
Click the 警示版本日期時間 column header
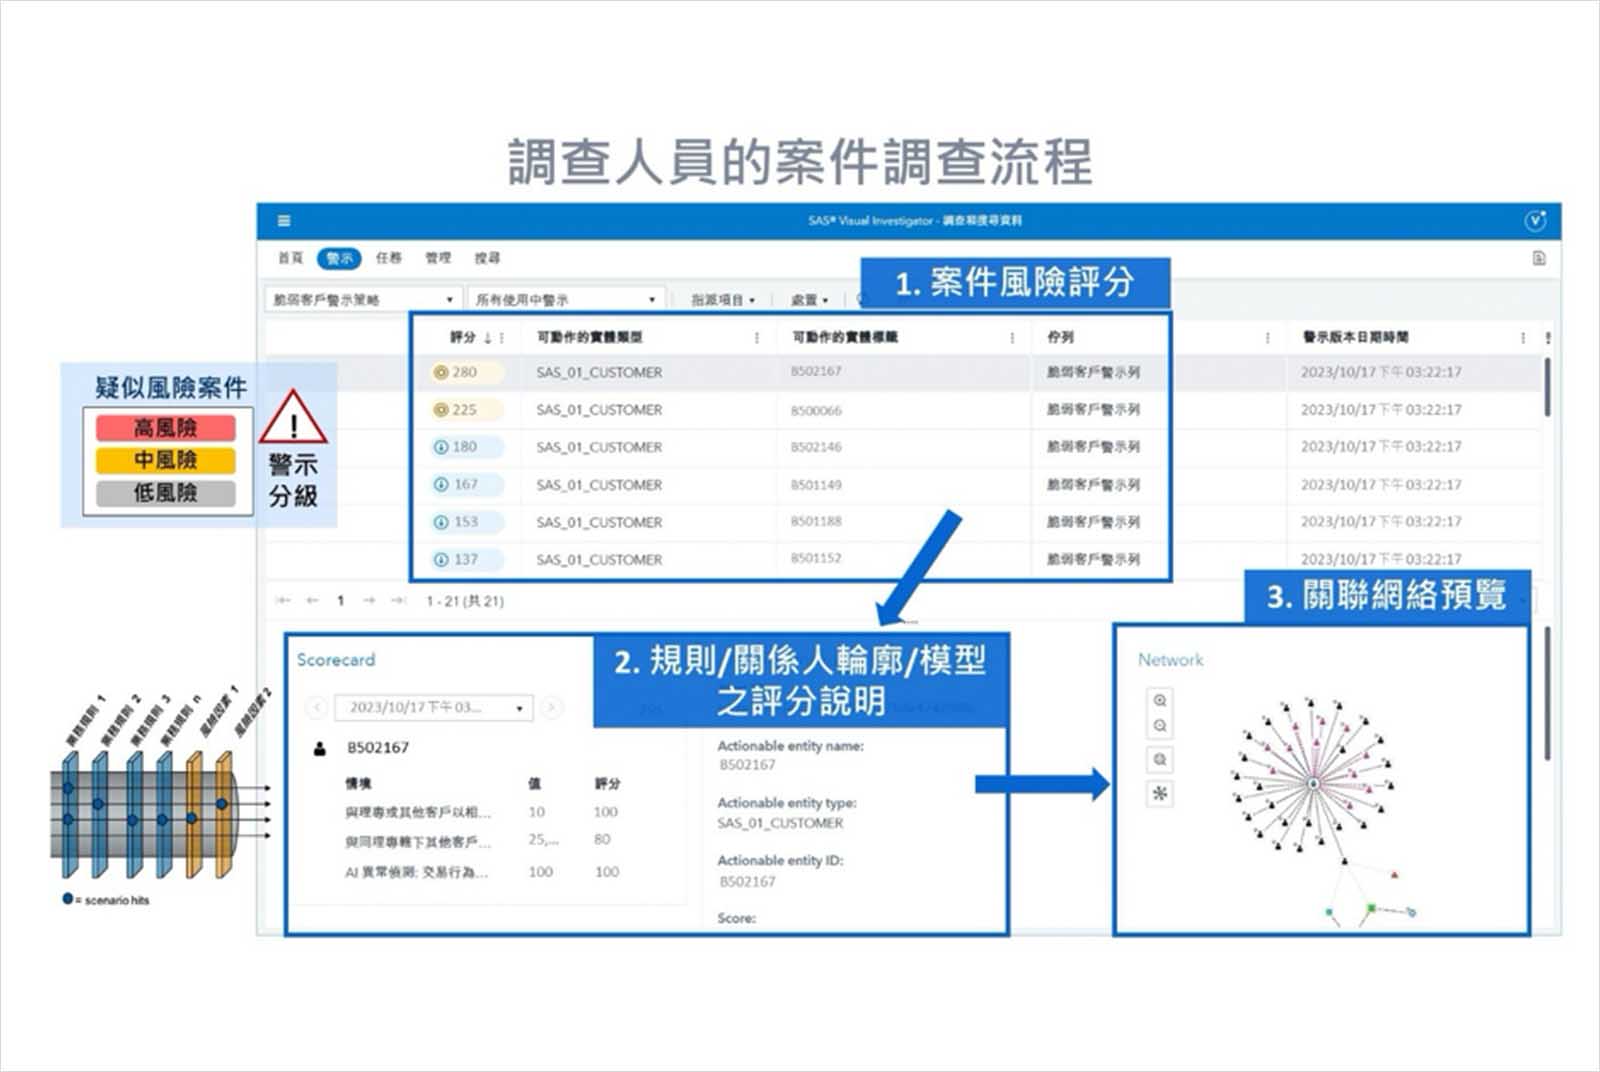click(1355, 338)
